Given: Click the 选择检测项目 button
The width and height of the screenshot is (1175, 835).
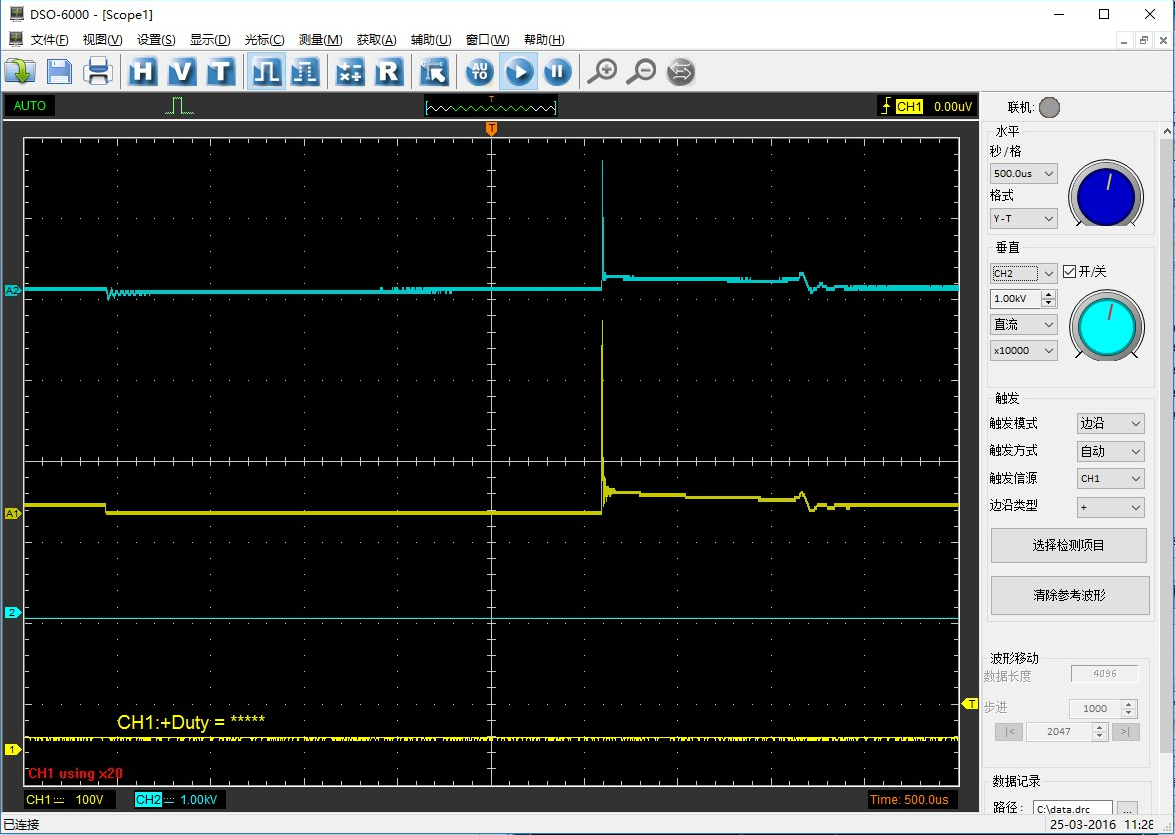Looking at the screenshot, I should [x=1069, y=546].
